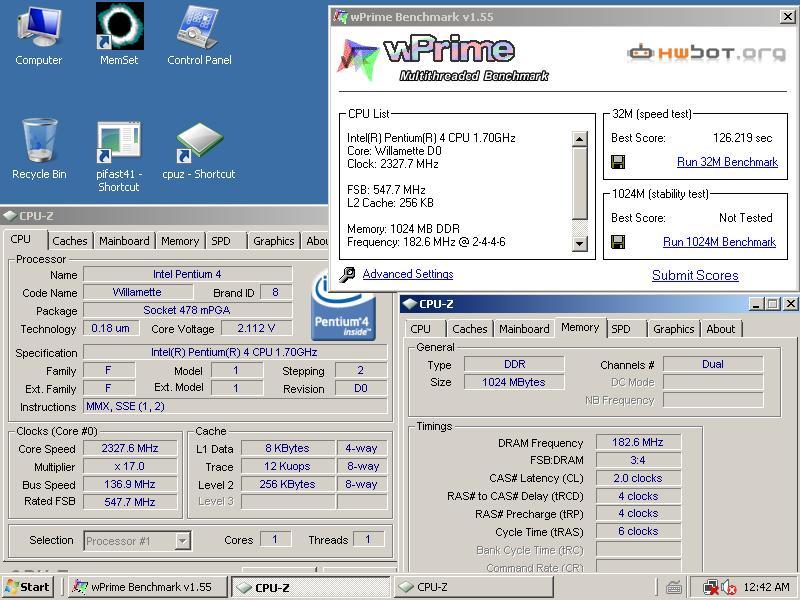This screenshot has width=800, height=600.
Task: Click the Best Score 126.219 sec
Action: point(742,138)
